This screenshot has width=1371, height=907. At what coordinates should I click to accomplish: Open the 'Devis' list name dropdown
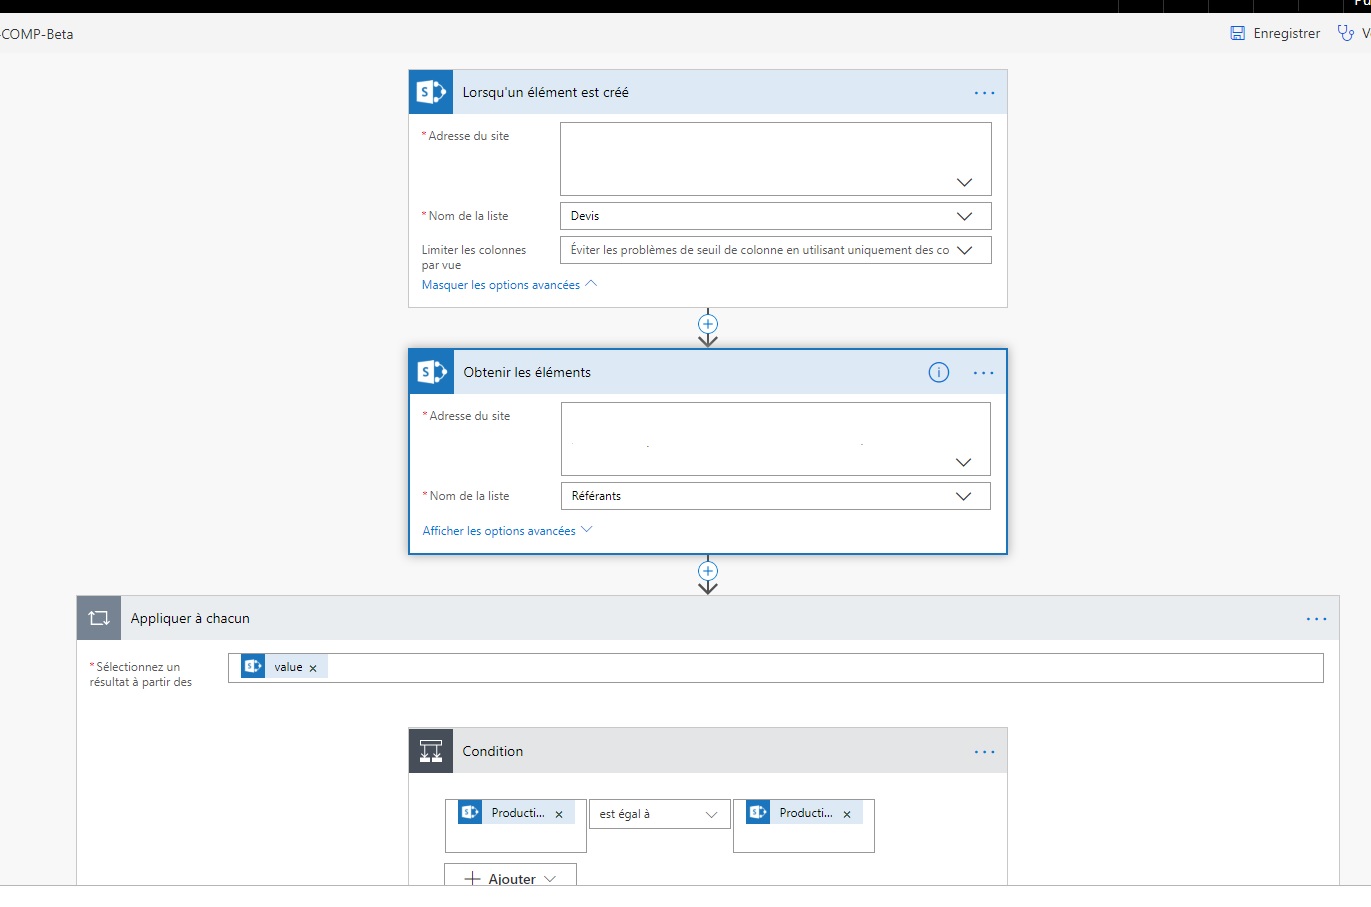(776, 216)
